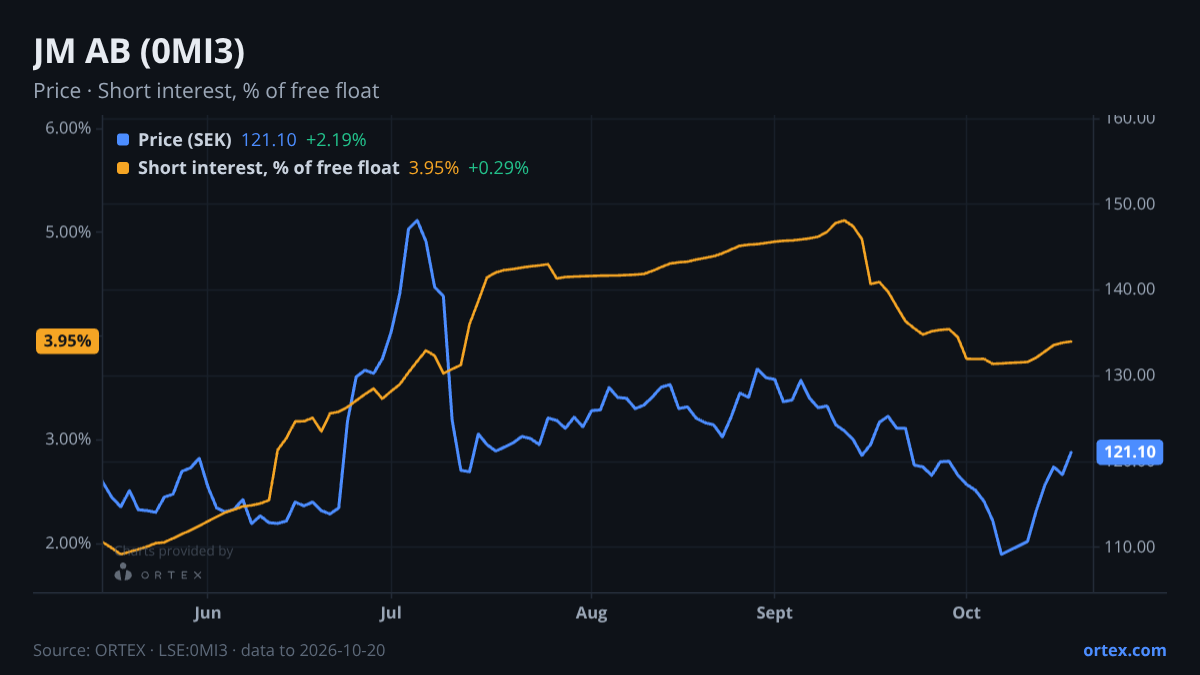Viewport: 1200px width, 675px height.
Task: Click the Jun x-axis label
Action: 207,612
